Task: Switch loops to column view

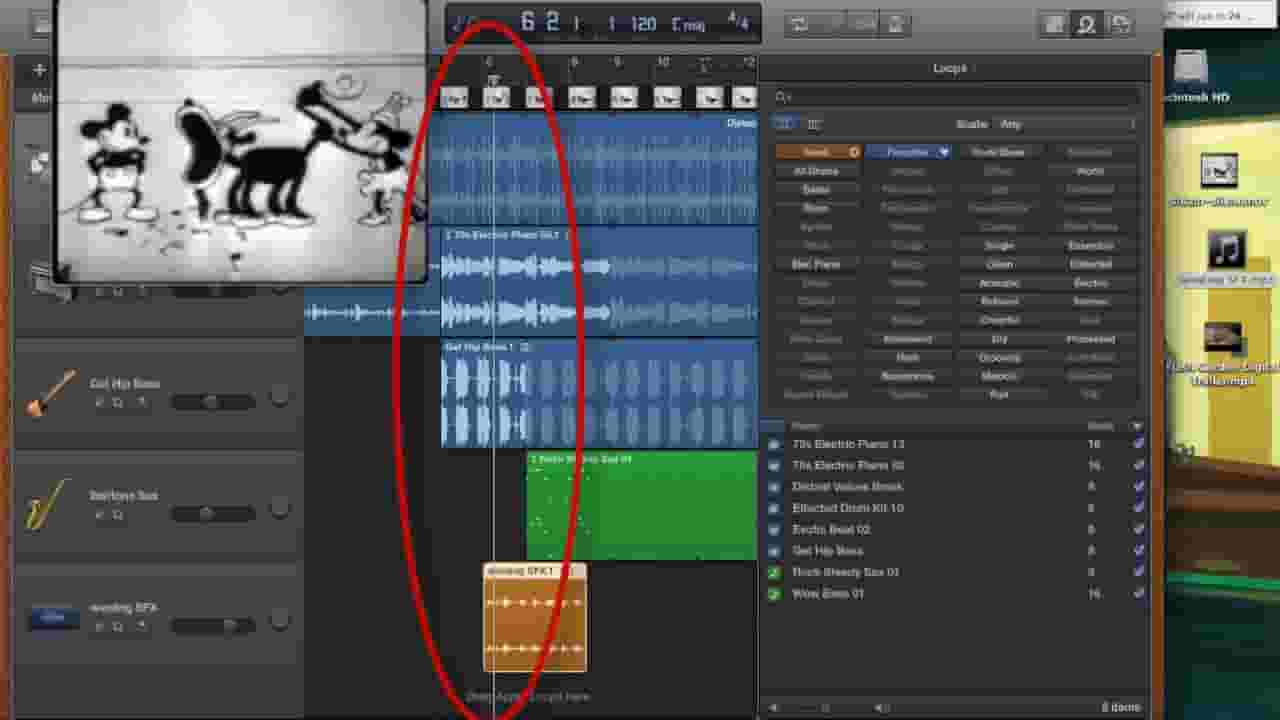Action: coord(814,124)
